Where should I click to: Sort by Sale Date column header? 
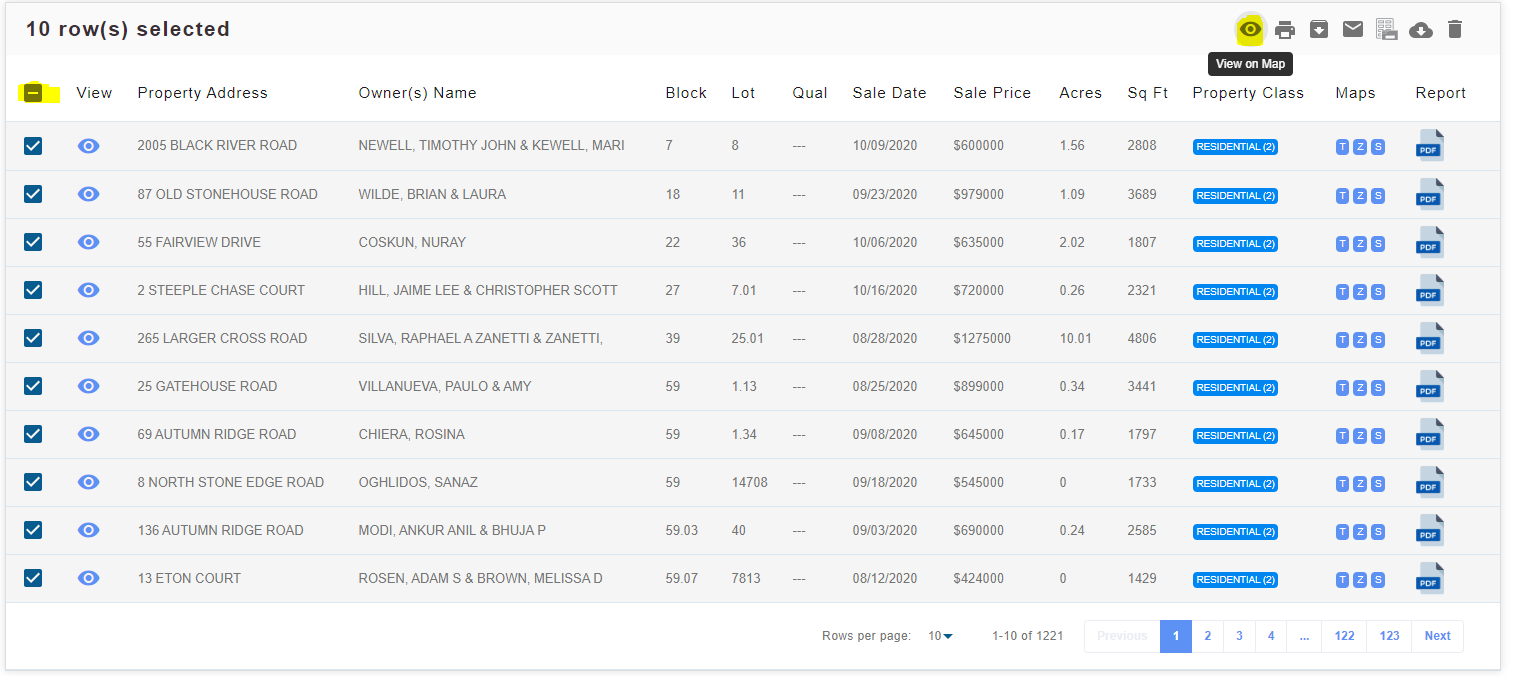tap(889, 93)
